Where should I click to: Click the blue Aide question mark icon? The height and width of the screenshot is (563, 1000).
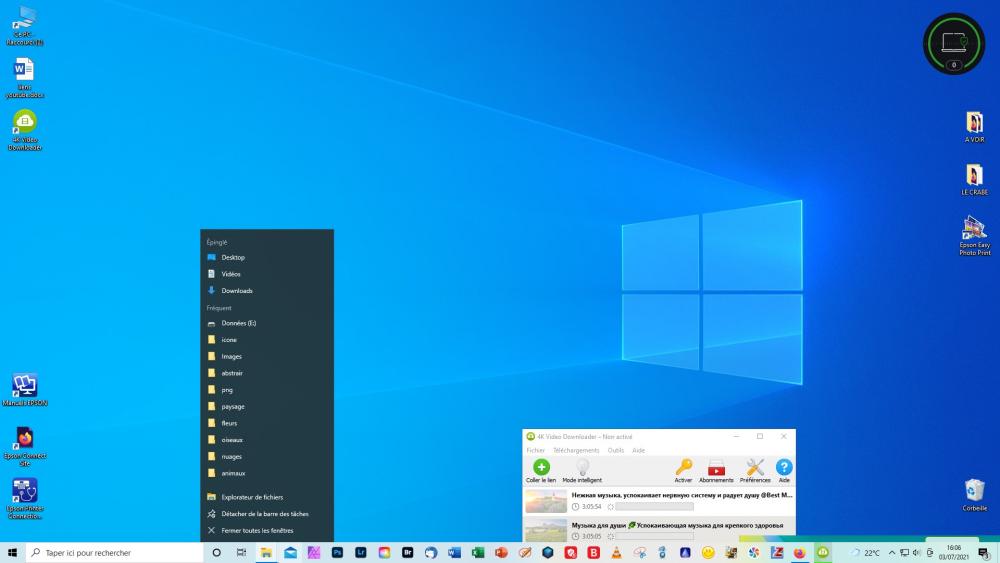coord(784,468)
